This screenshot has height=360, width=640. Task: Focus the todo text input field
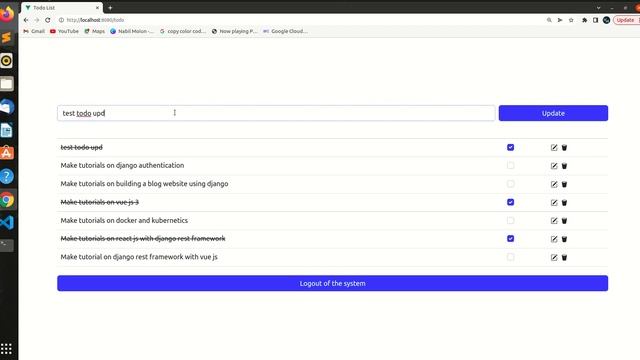276,113
